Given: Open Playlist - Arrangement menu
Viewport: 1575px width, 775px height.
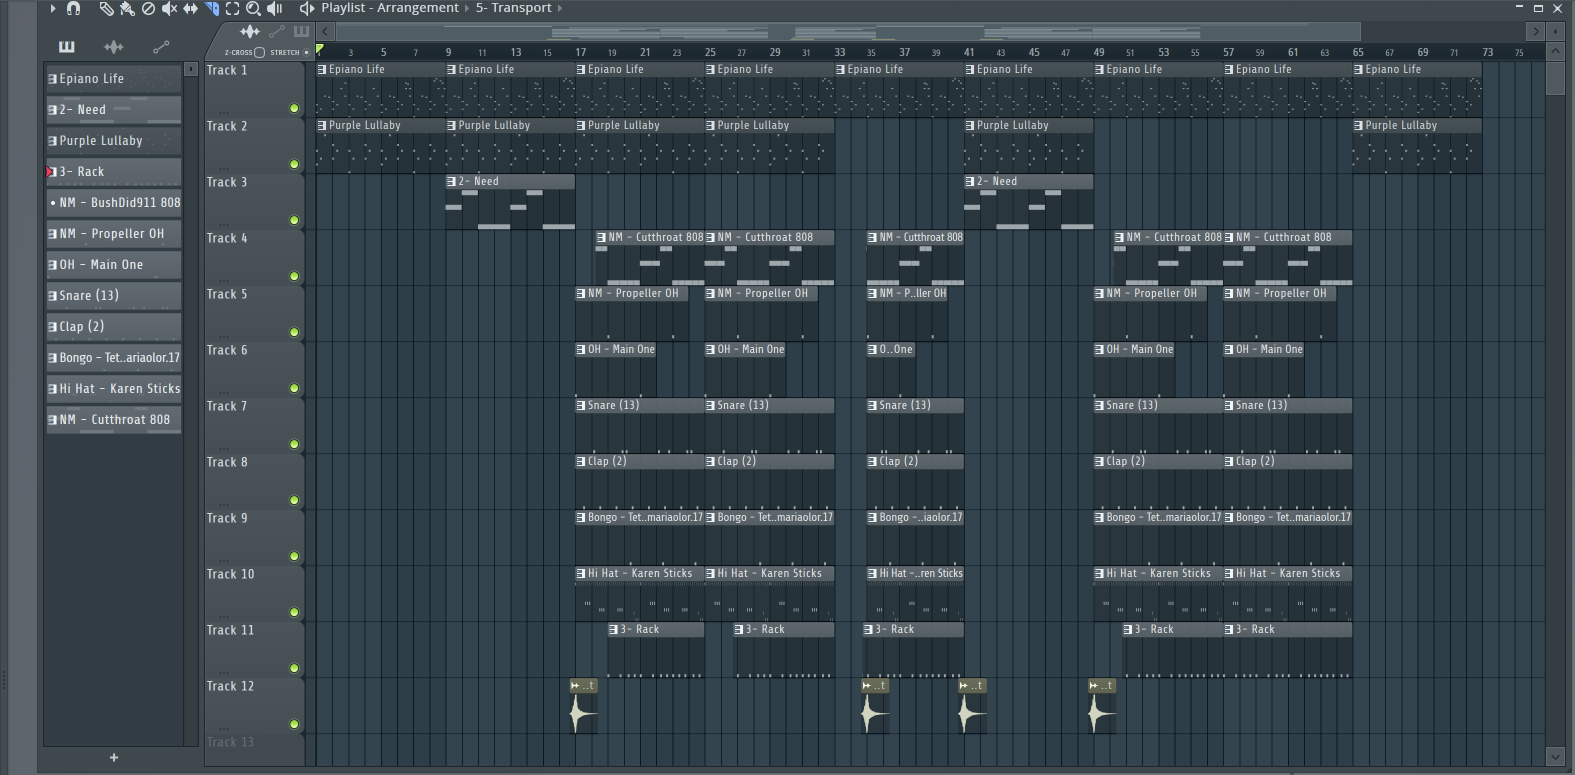Looking at the screenshot, I should click(x=390, y=8).
